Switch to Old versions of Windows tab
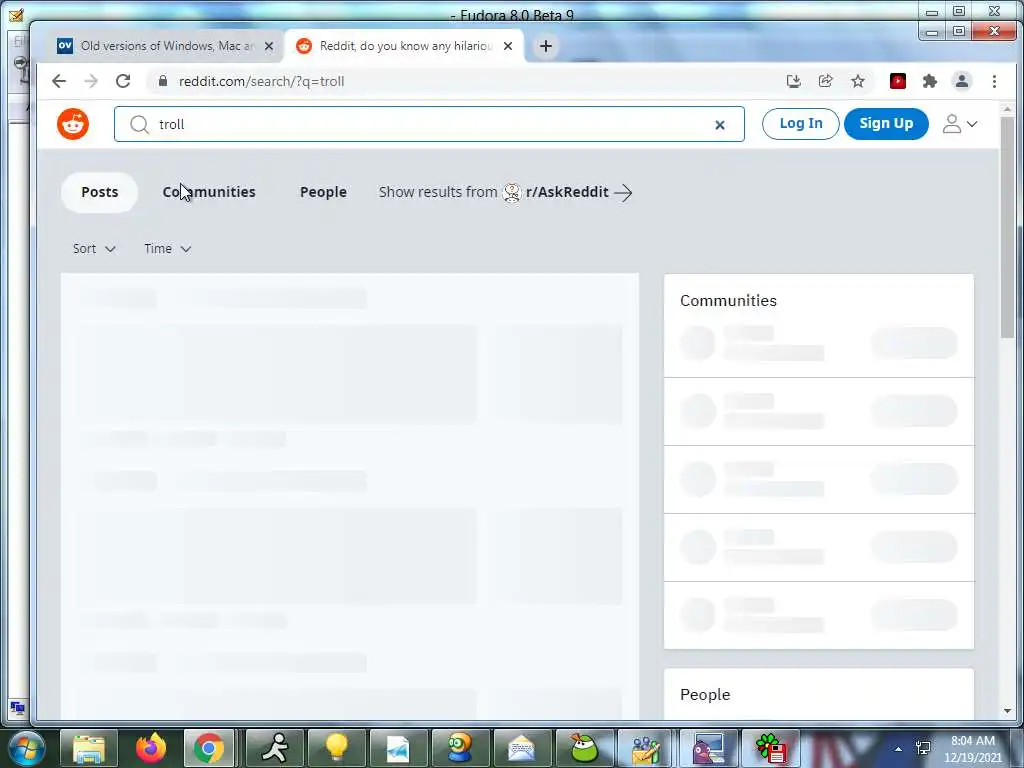 click(167, 46)
